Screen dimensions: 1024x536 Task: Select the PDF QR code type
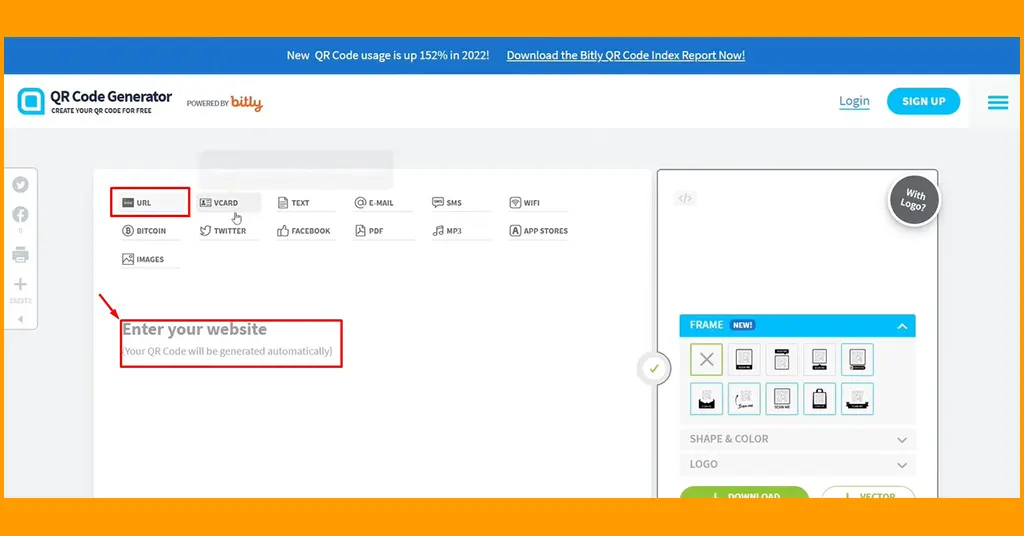383,230
